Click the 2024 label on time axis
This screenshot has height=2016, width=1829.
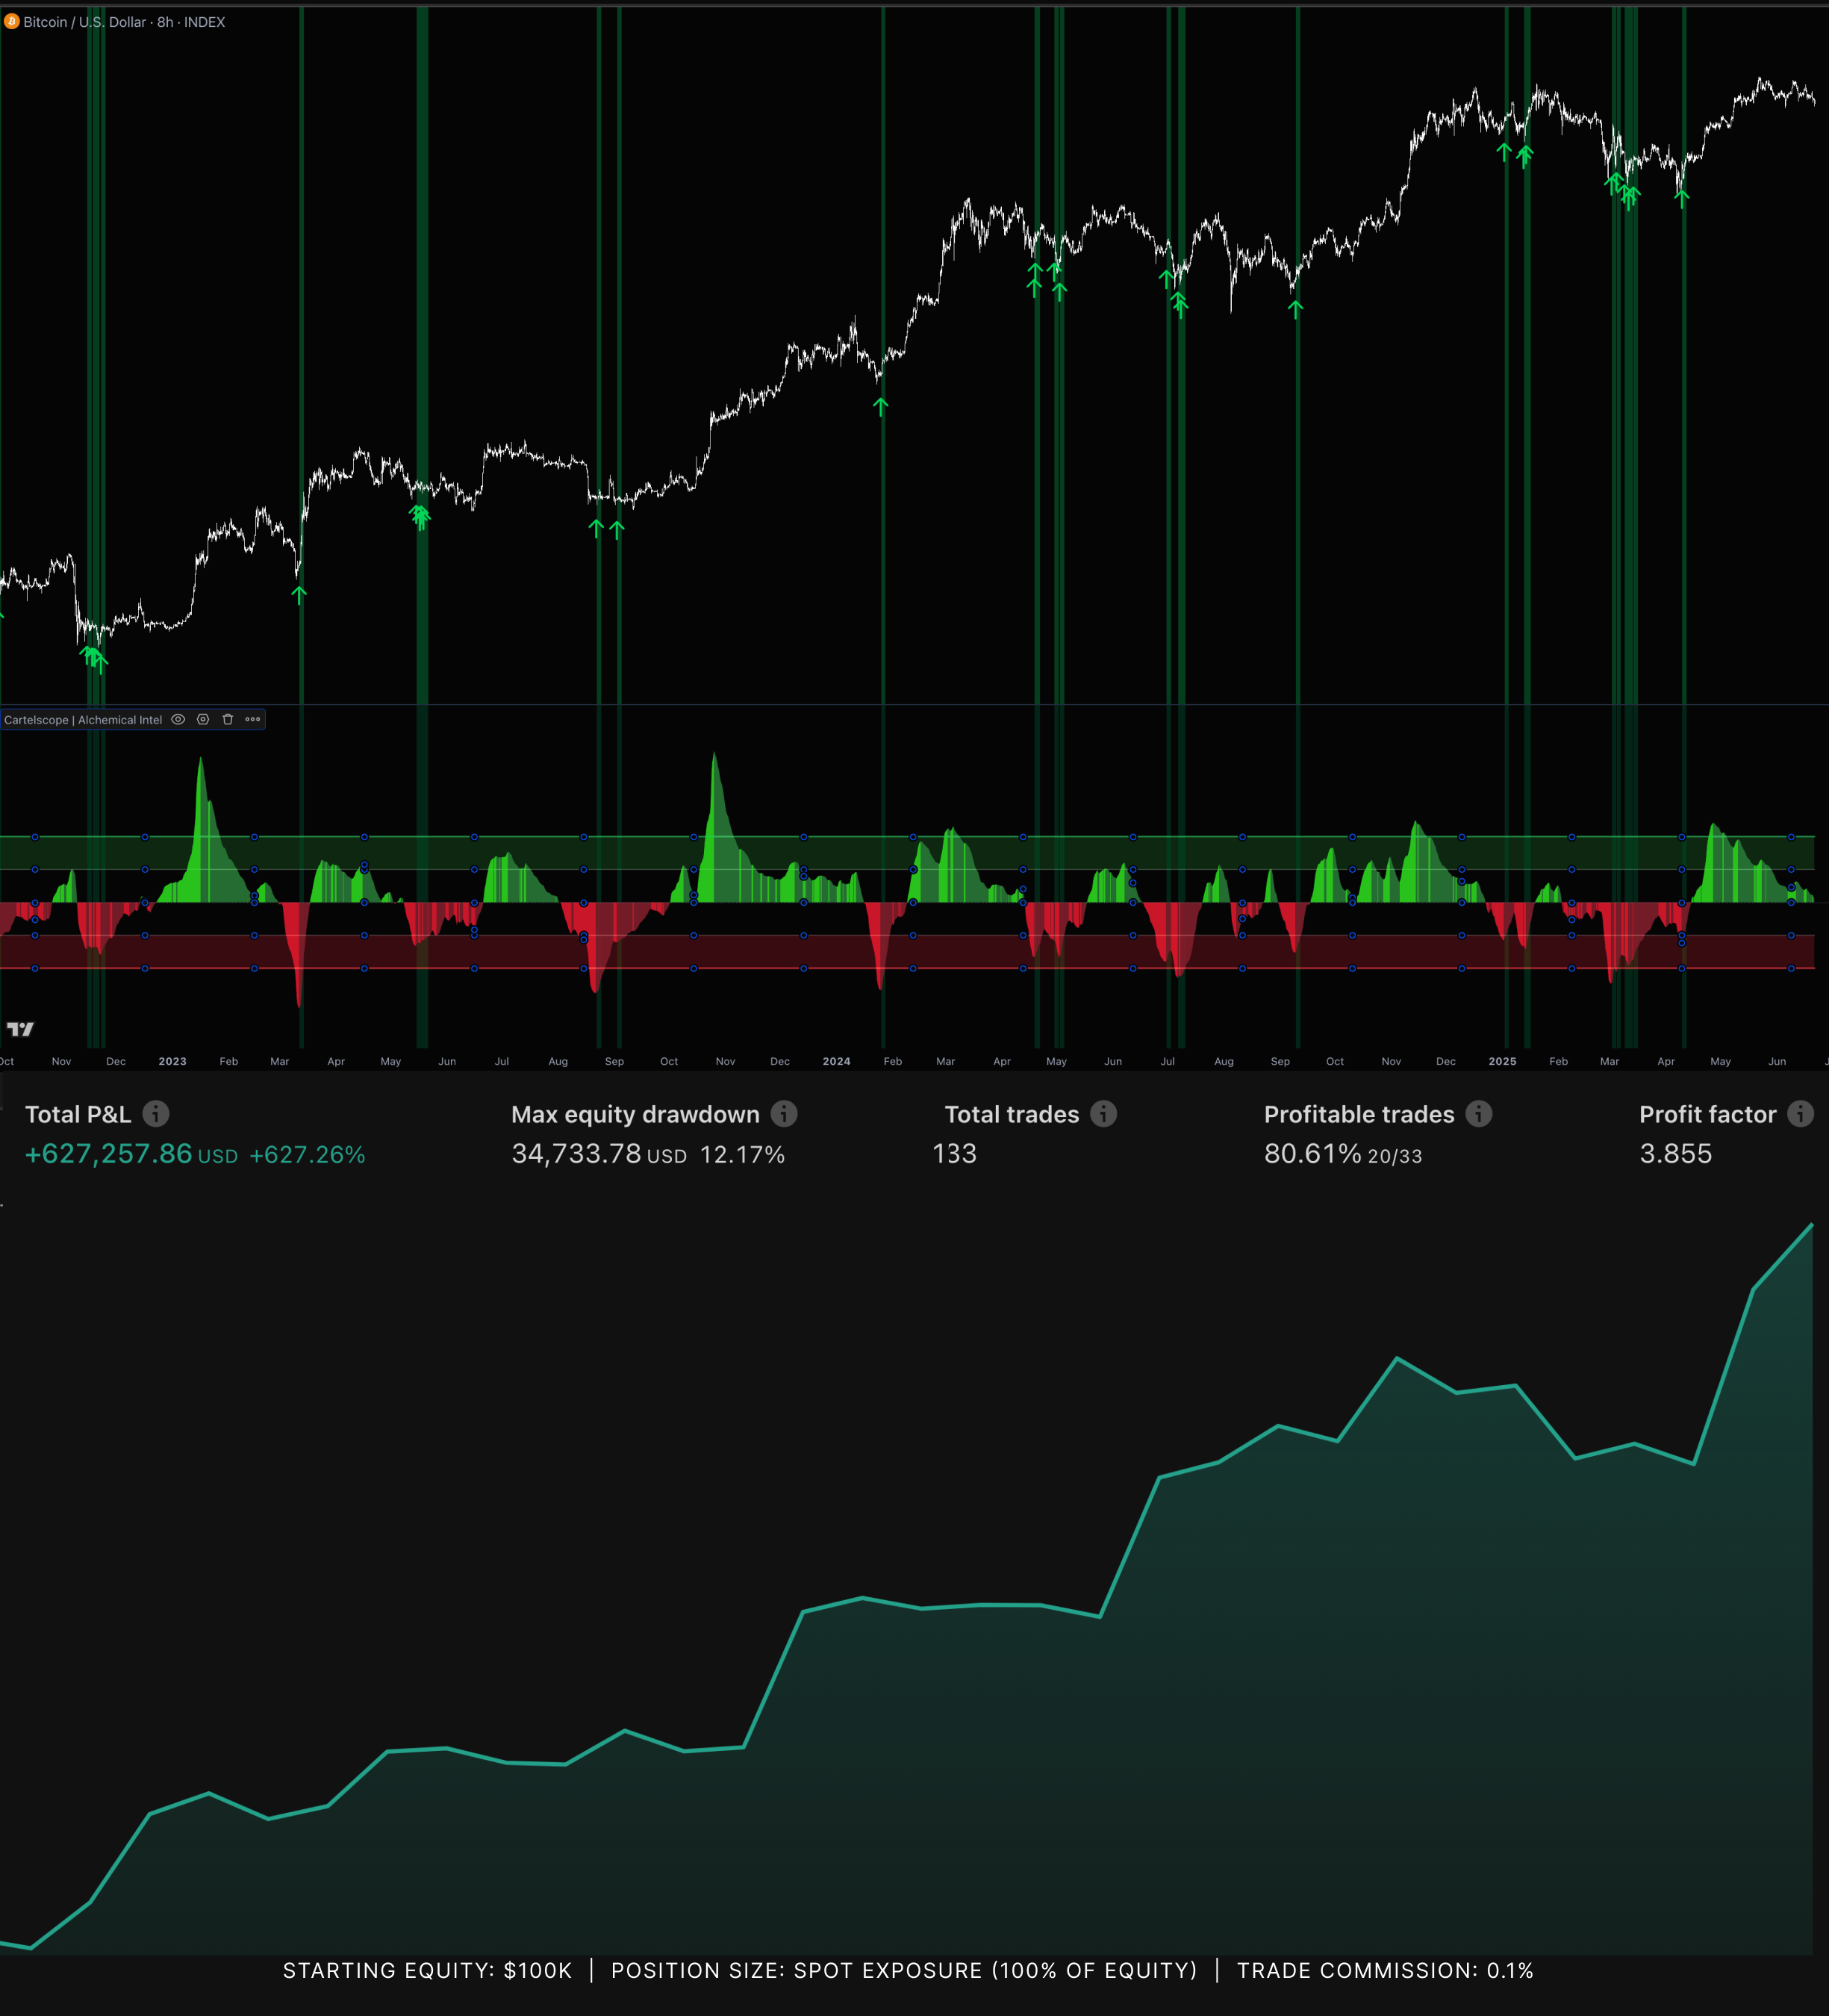(836, 1061)
